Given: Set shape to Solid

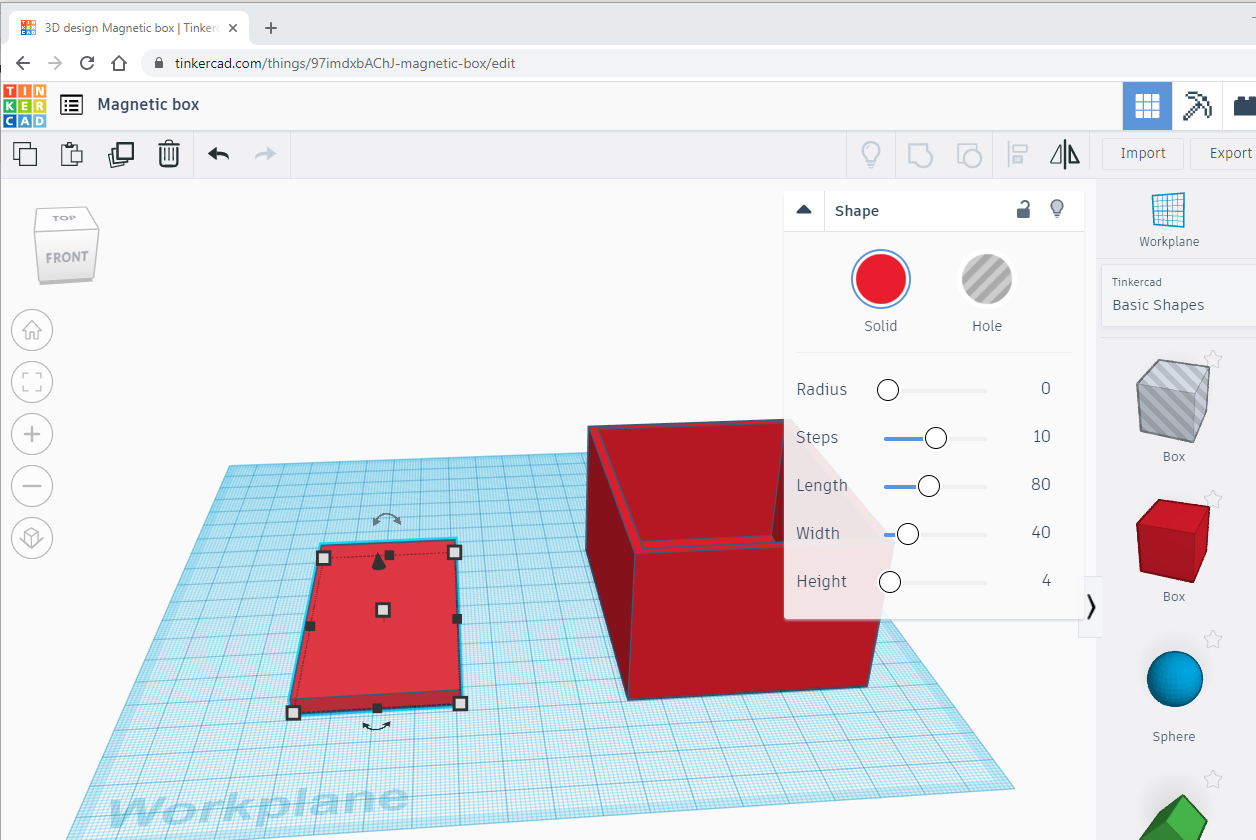Looking at the screenshot, I should pos(881,279).
